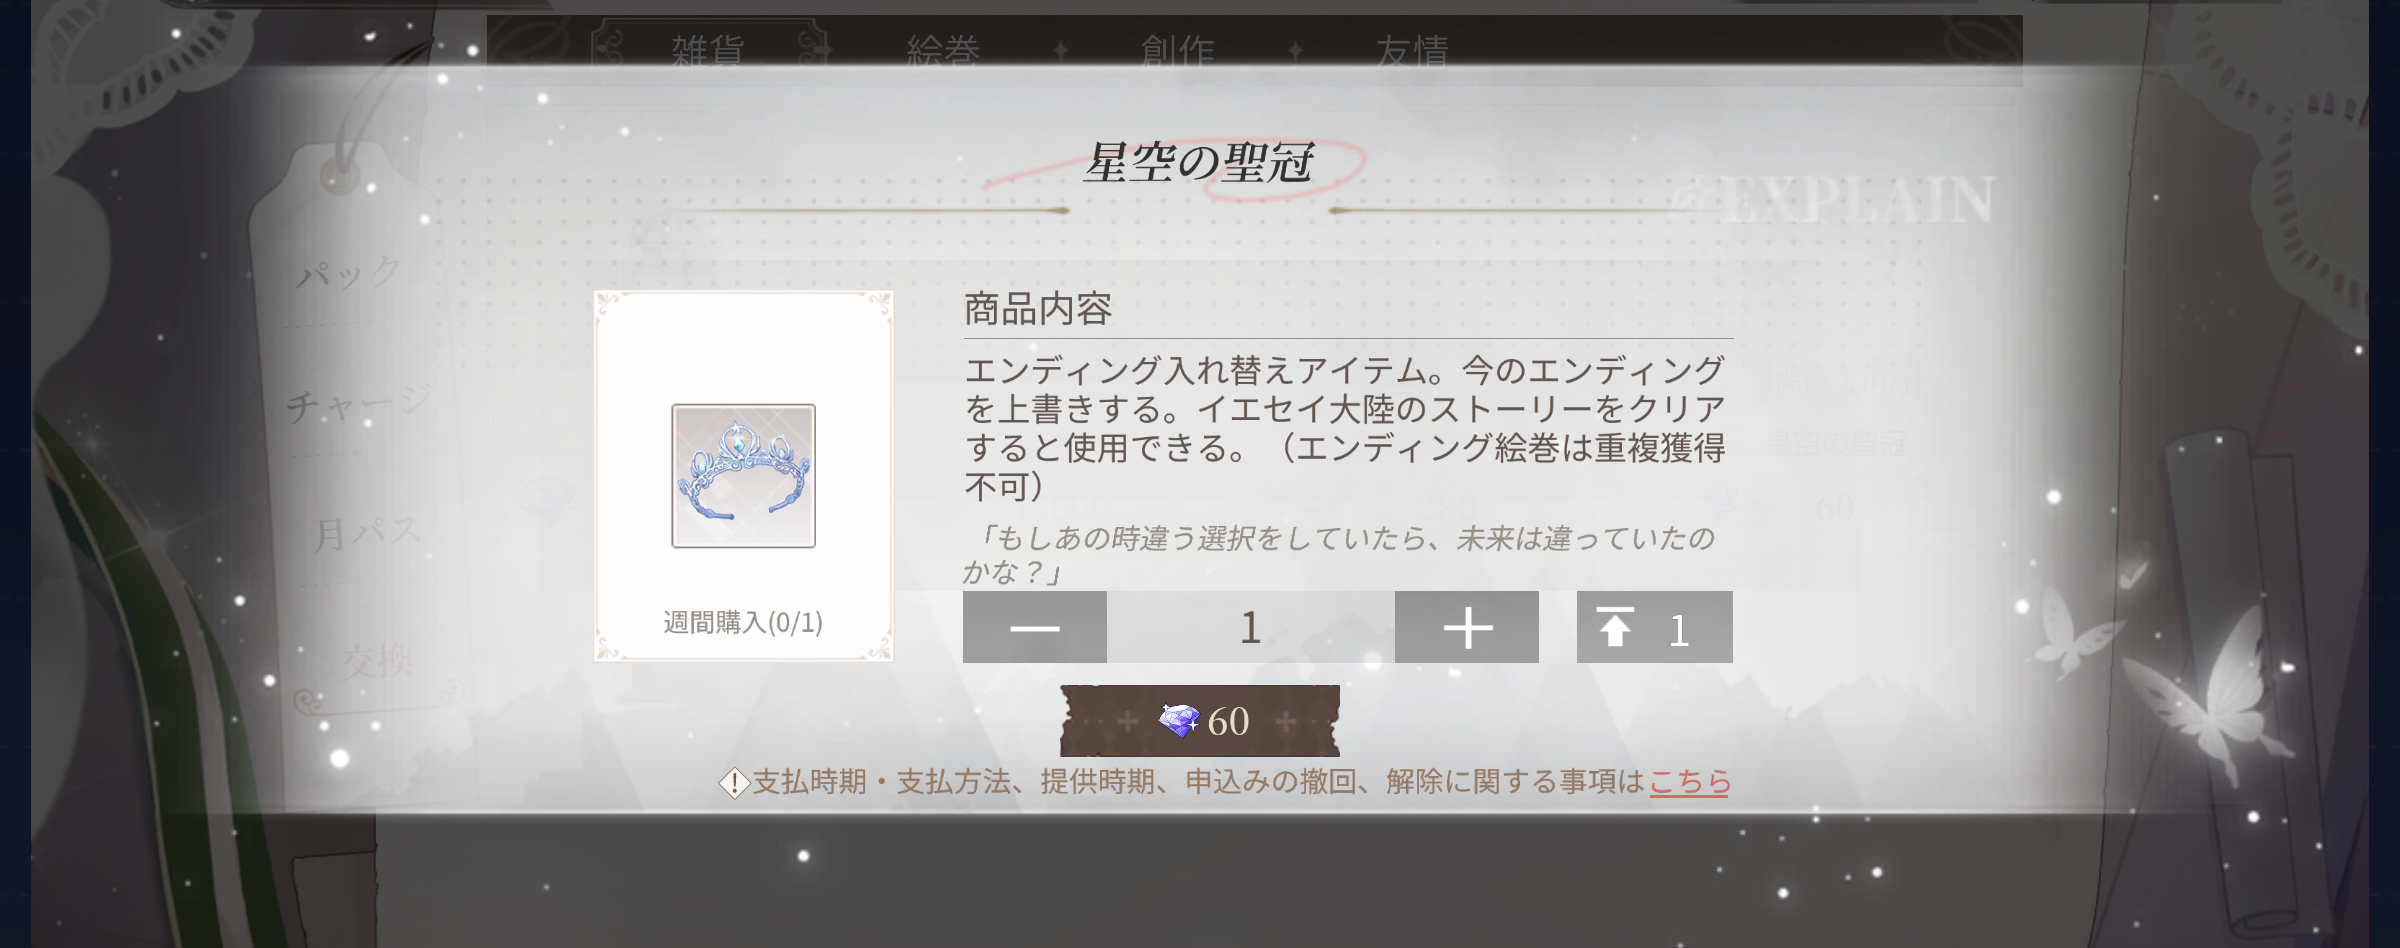Switch to the 絵巻 shop tab

943,50
